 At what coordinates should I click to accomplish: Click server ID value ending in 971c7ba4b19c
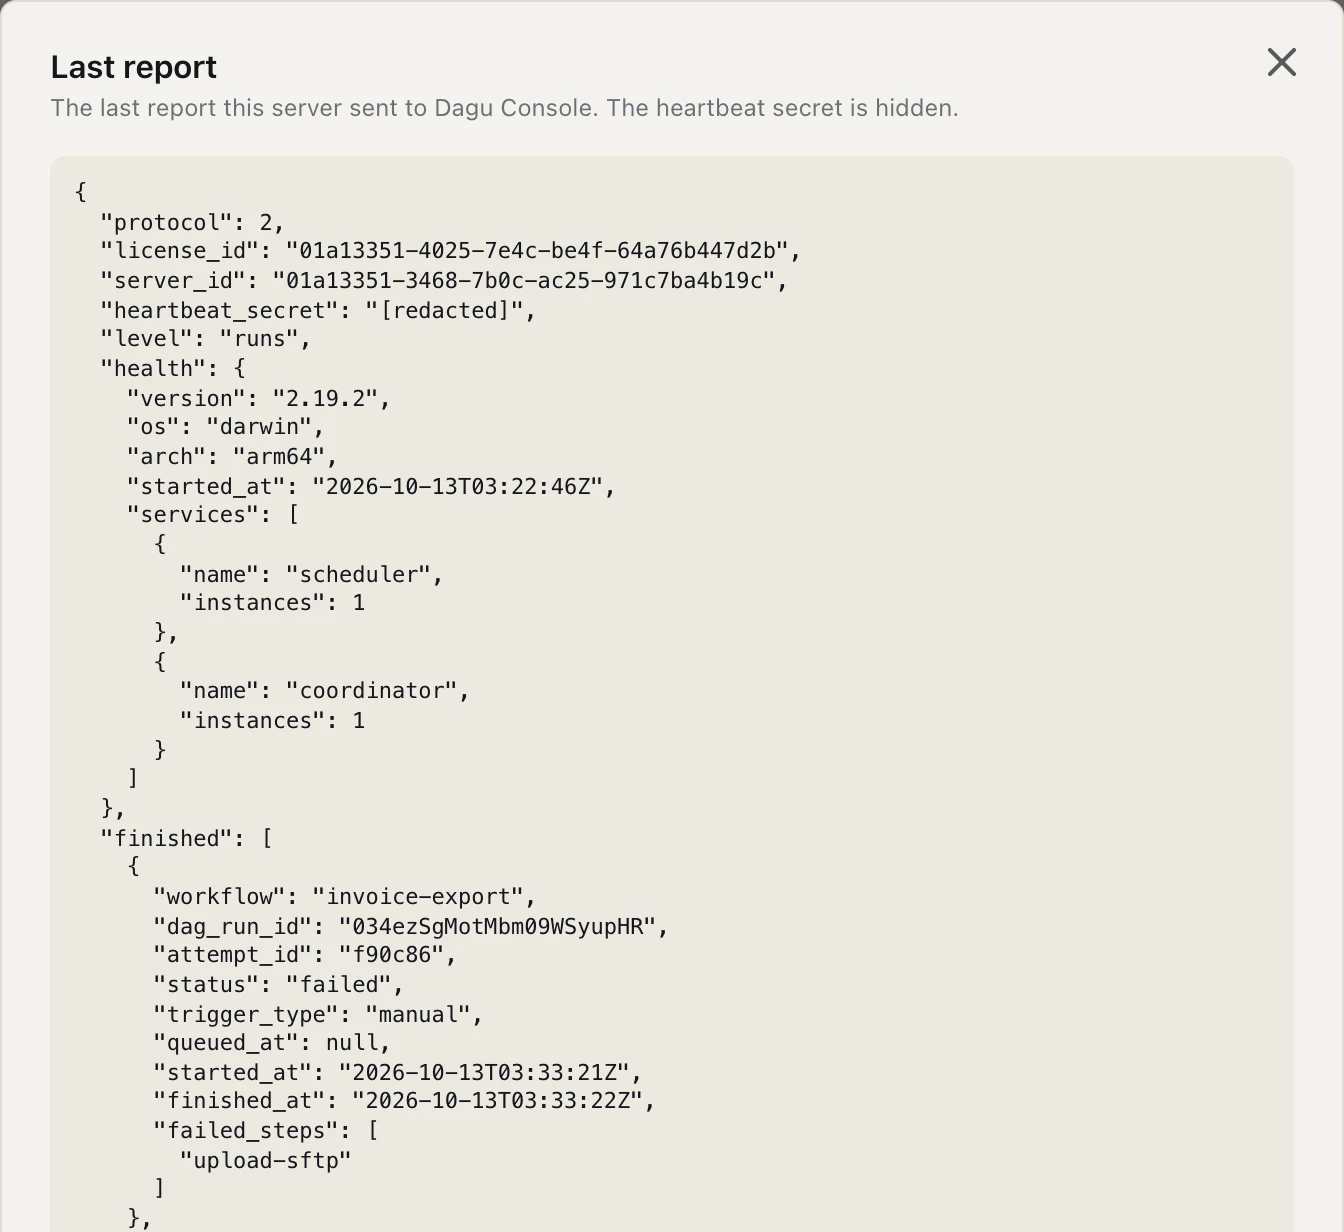coord(524,281)
